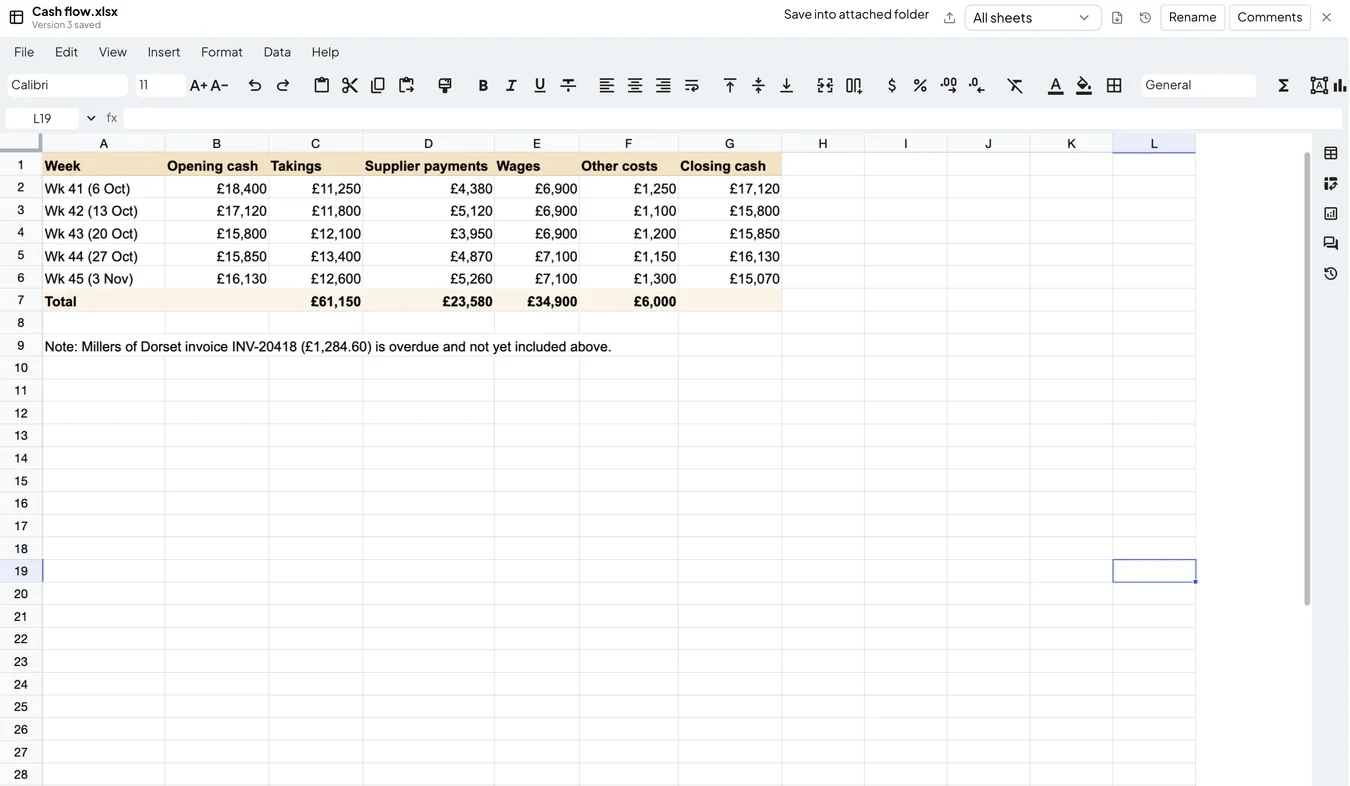Click the Undo arrow in the toolbar
1350x786 pixels.
click(255, 86)
